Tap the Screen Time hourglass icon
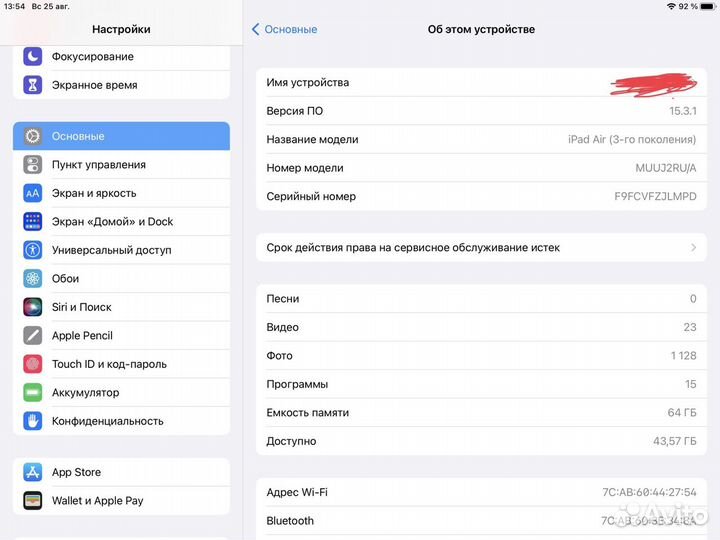 [33, 85]
